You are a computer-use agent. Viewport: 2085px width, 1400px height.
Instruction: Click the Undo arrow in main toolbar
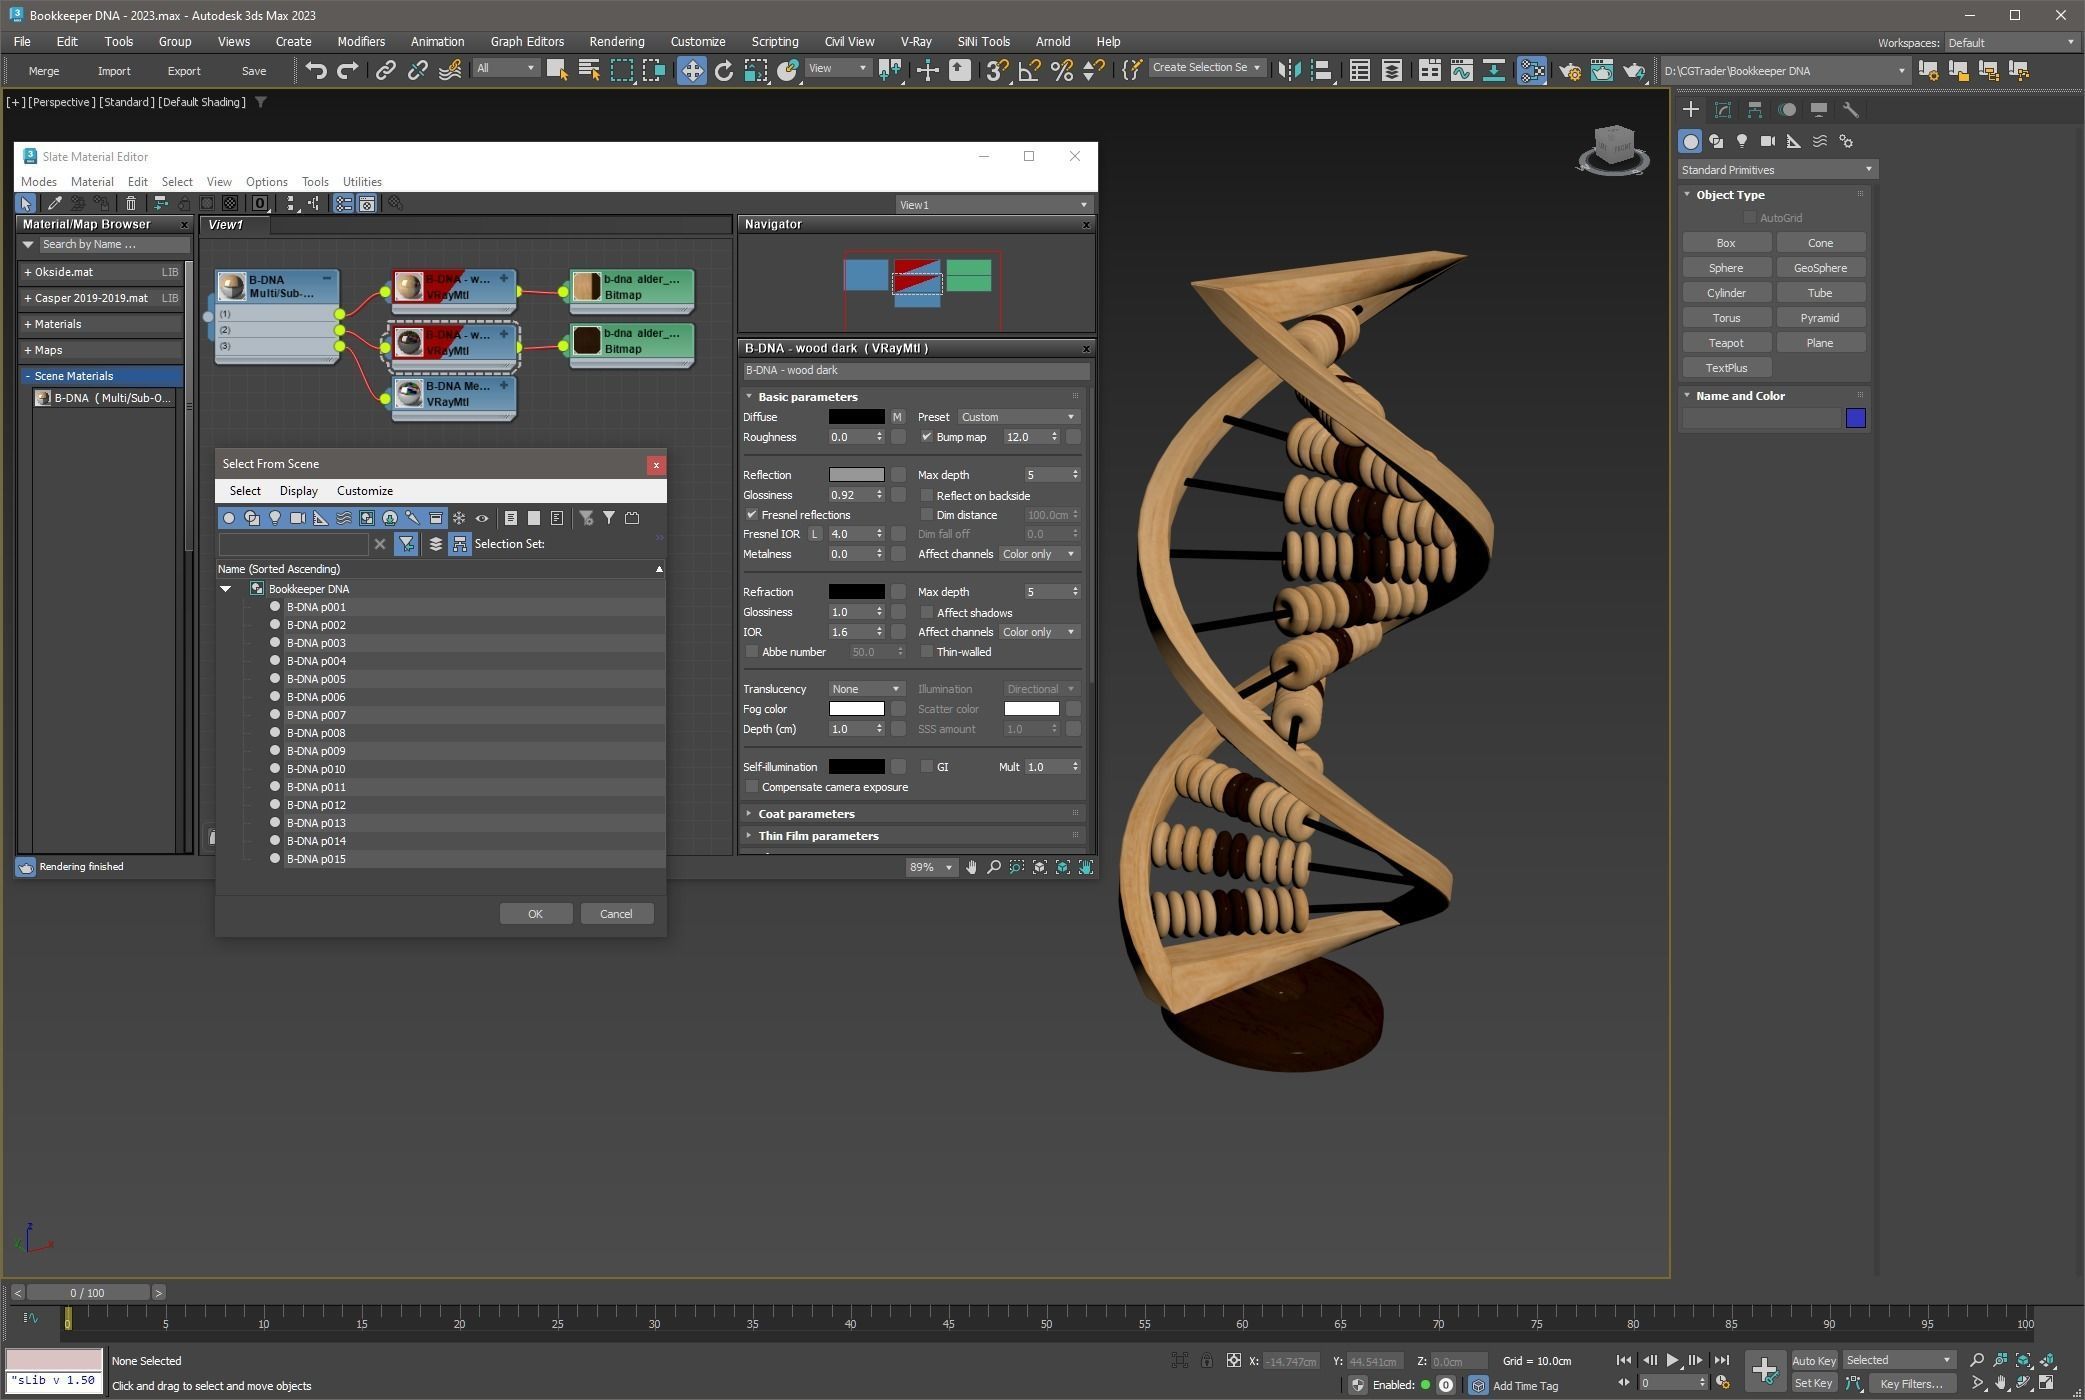pyautogui.click(x=316, y=70)
